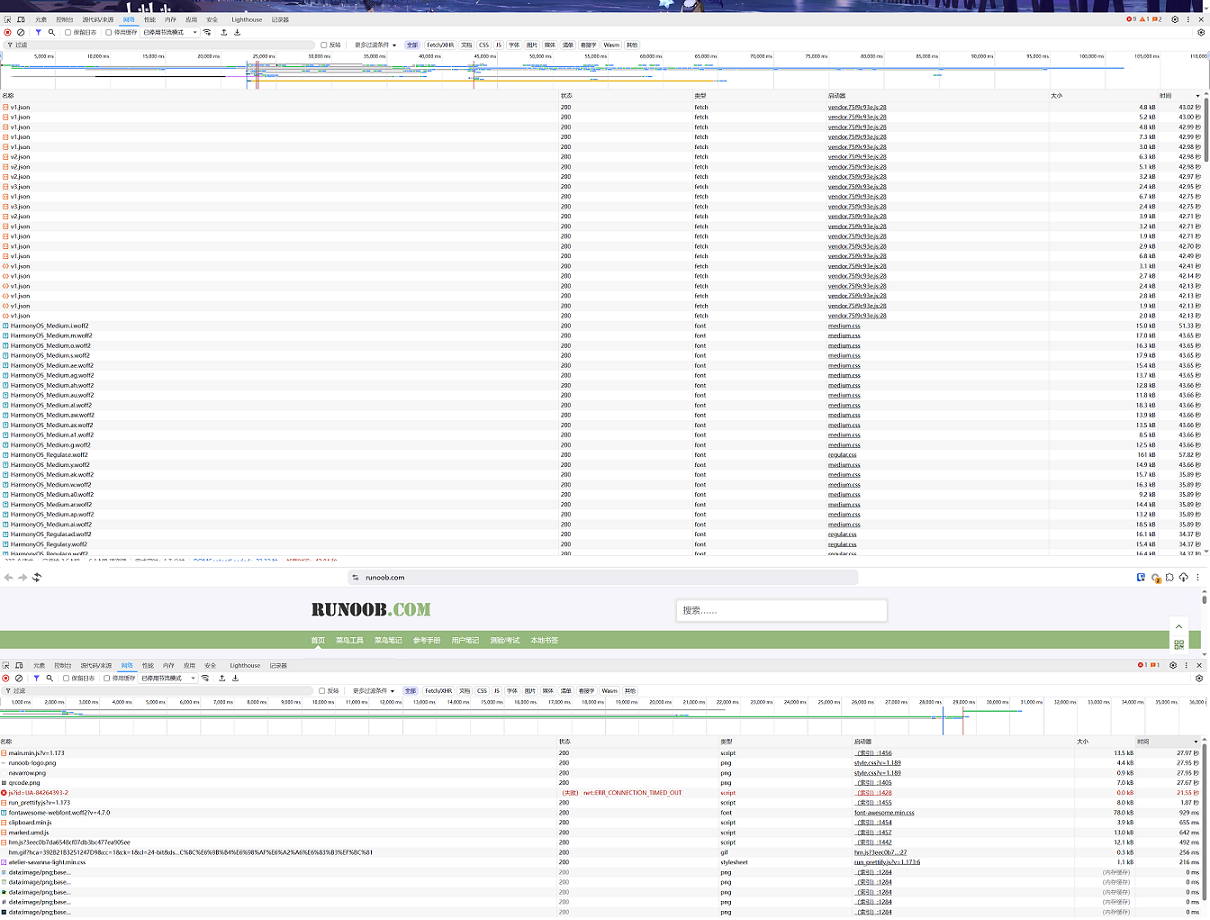Enable the 保留日志 checkbox in top DevTools
This screenshot has height=920, width=1210.
click(x=69, y=32)
